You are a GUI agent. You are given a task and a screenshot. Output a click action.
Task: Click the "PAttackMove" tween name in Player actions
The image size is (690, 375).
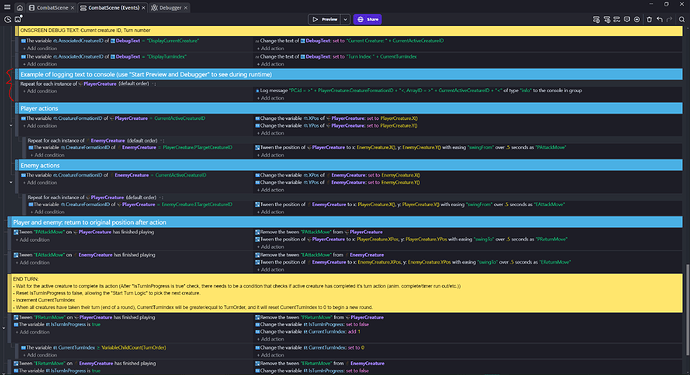[551, 147]
